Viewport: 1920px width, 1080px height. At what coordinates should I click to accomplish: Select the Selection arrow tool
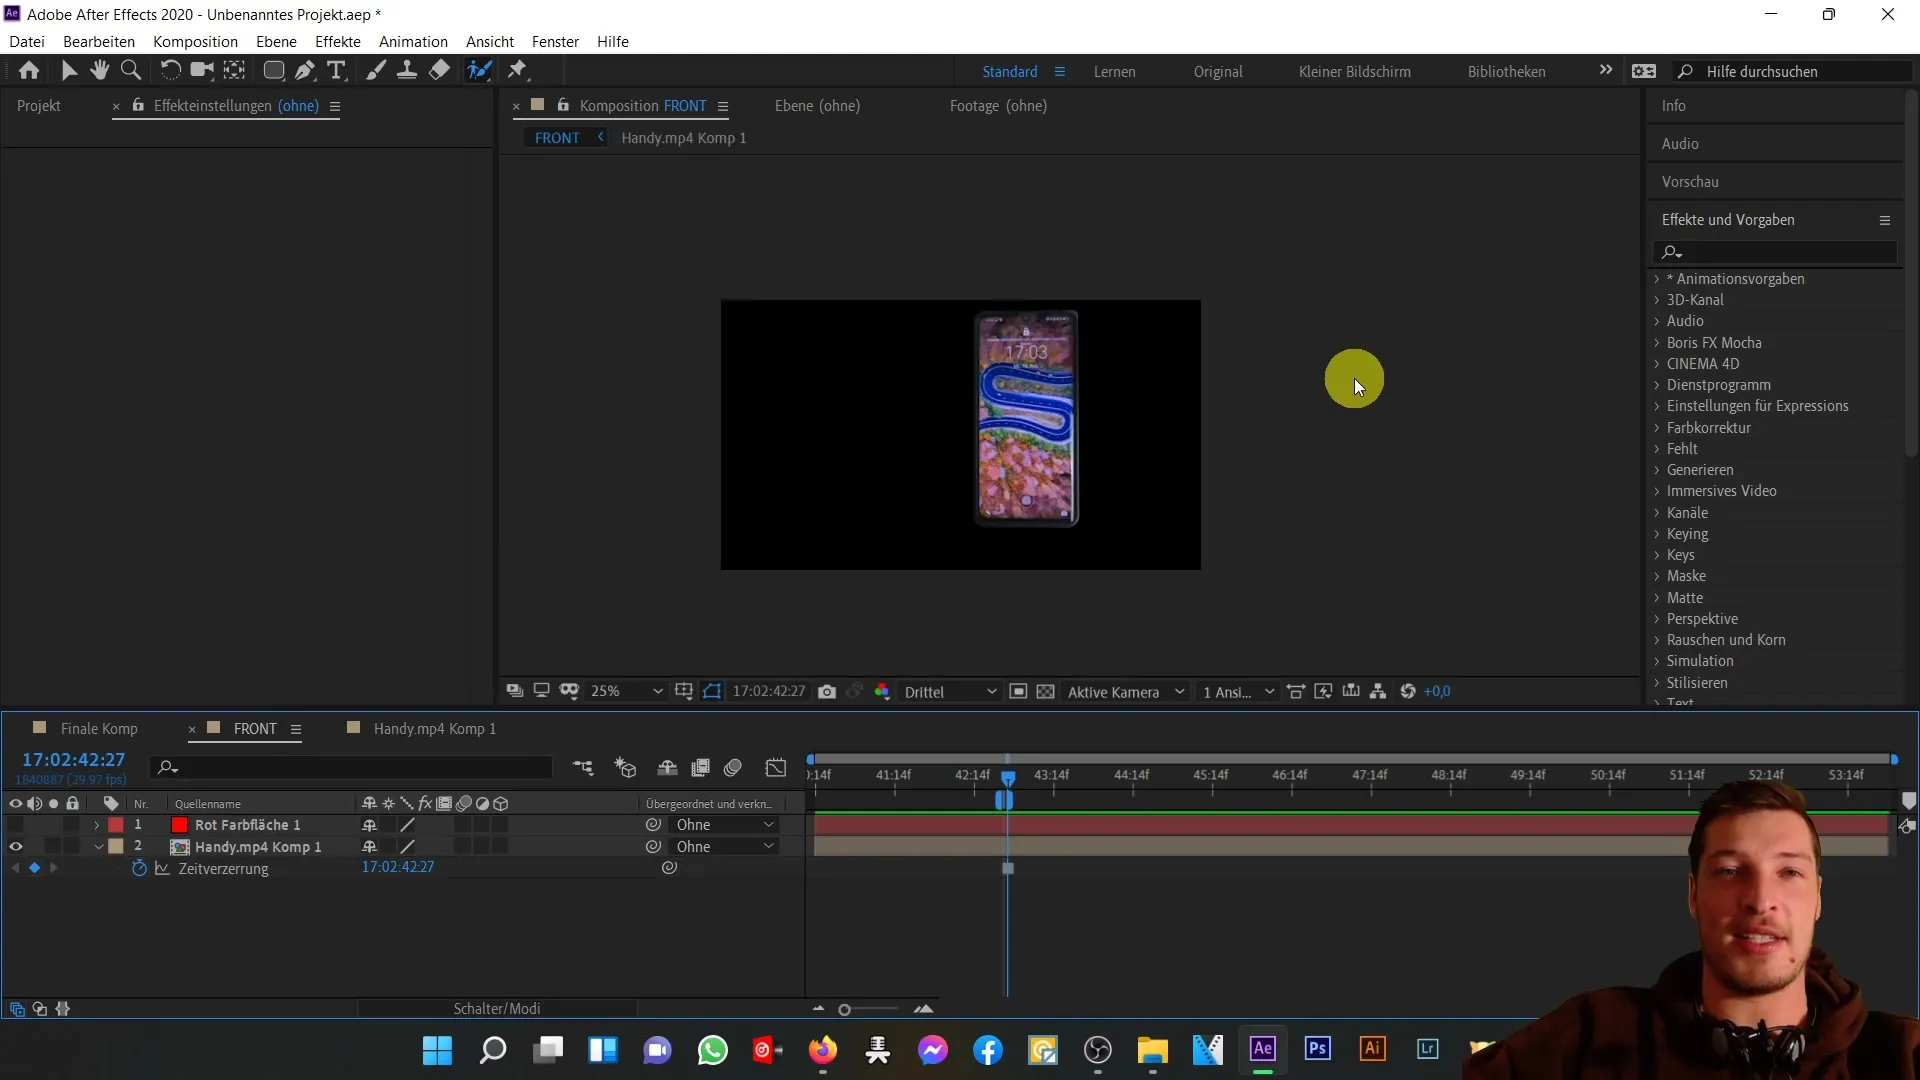point(69,70)
